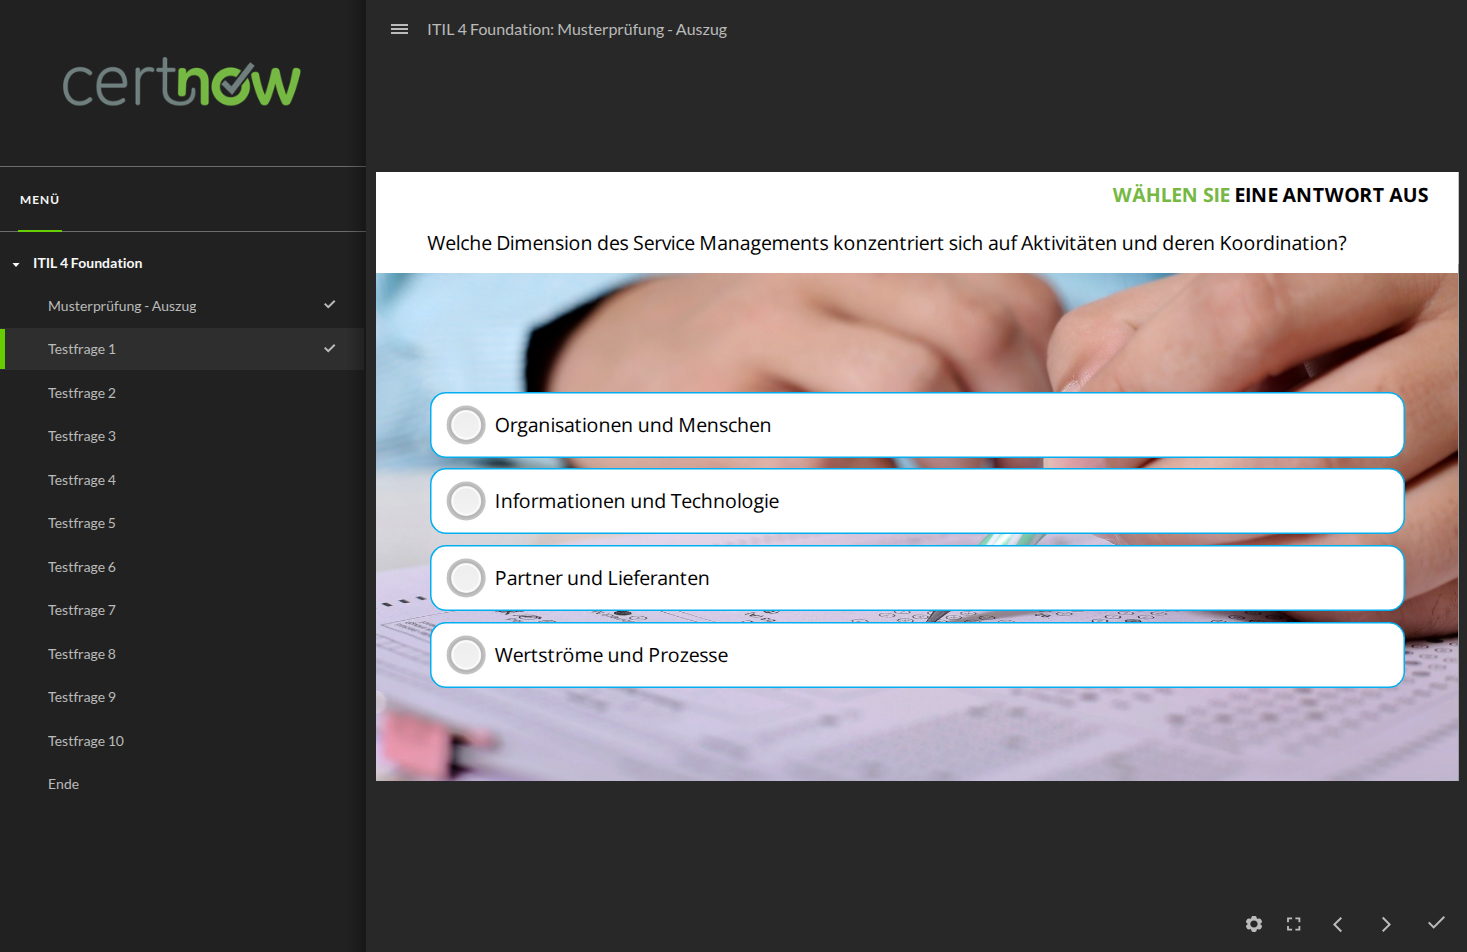Go to next slide arrow
Viewport: 1467px width, 952px height.
[x=1386, y=924]
